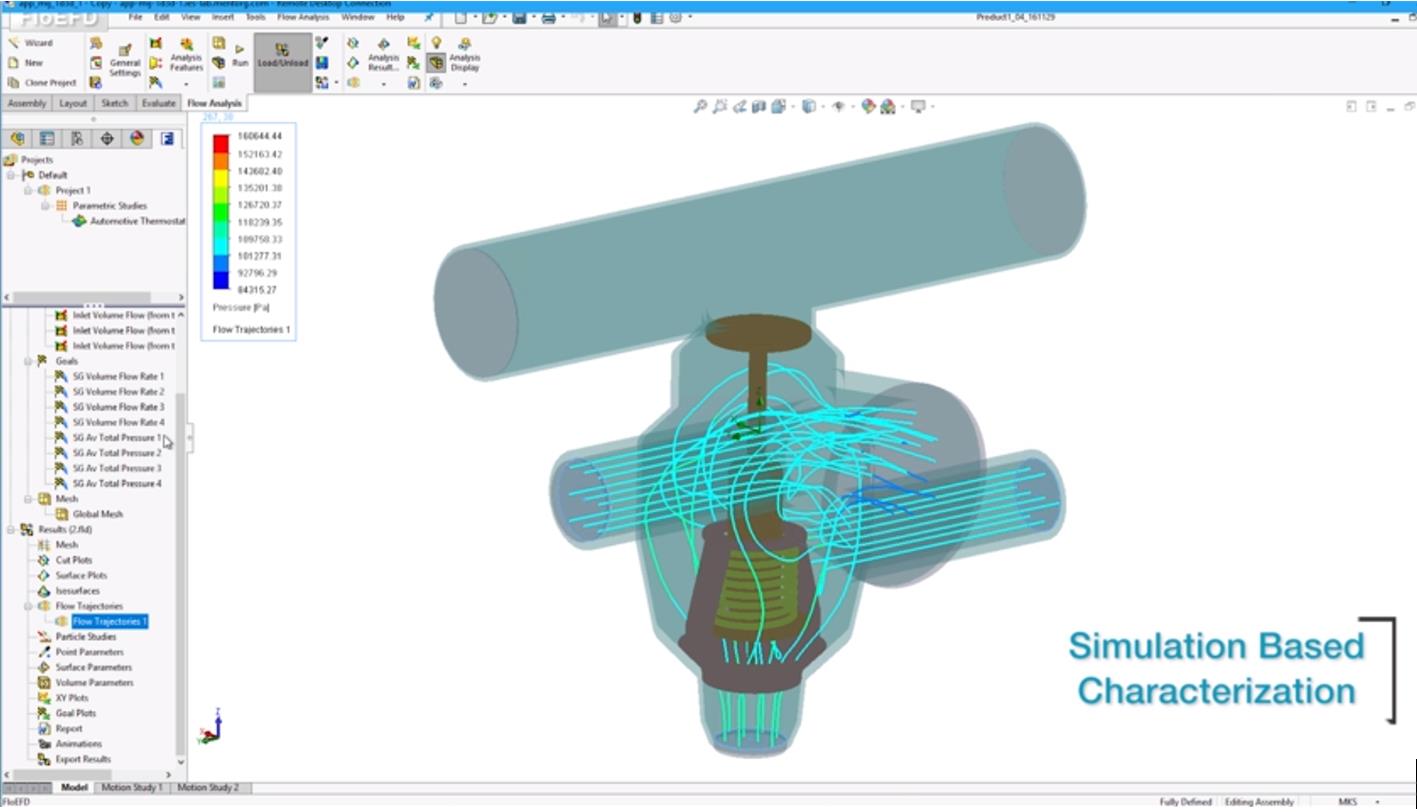The height and width of the screenshot is (812, 1417).
Task: Collapse the Goals tree node
Action: (29, 361)
